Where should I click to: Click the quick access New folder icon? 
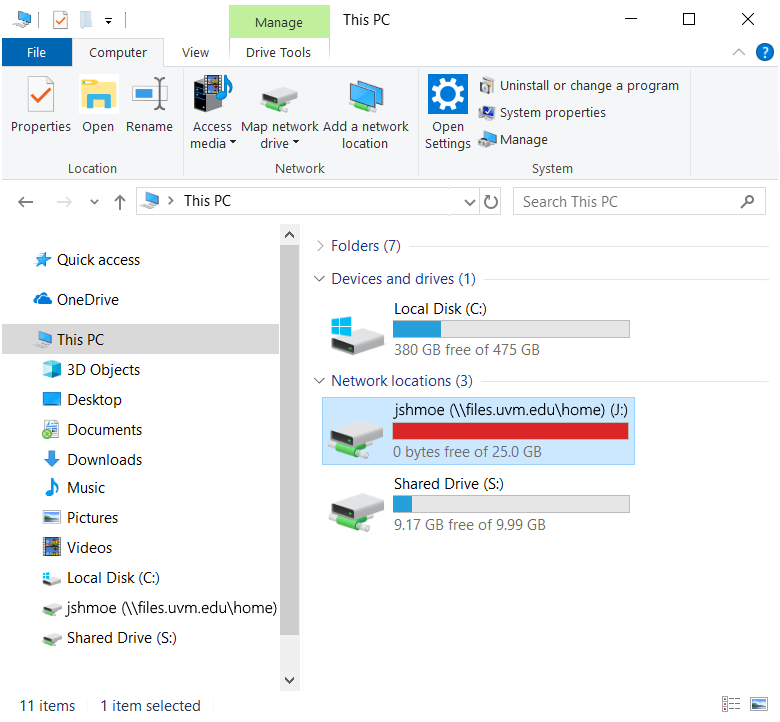(x=86, y=20)
